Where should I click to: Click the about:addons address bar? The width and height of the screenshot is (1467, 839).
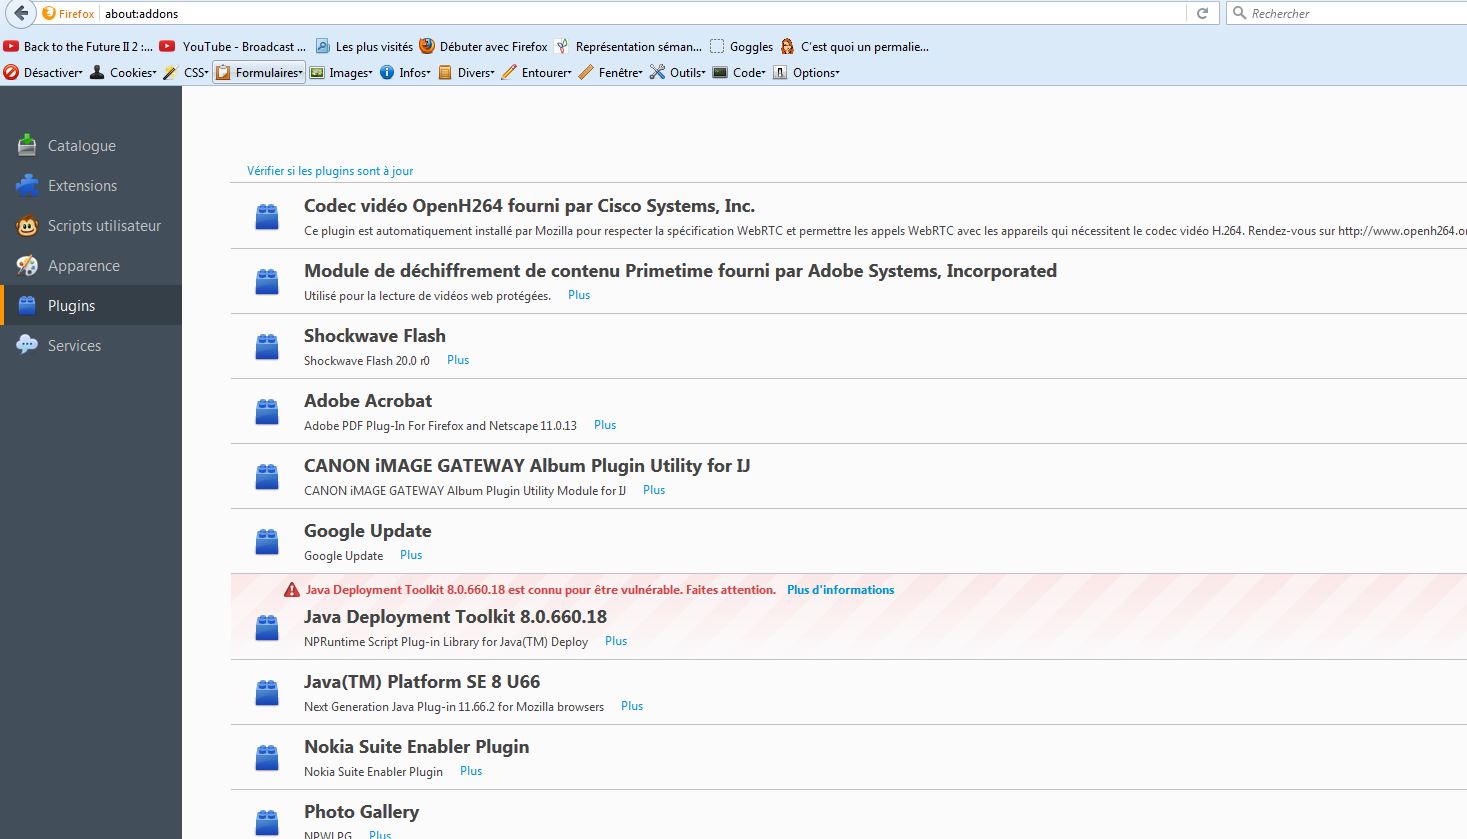pyautogui.click(x=640, y=14)
